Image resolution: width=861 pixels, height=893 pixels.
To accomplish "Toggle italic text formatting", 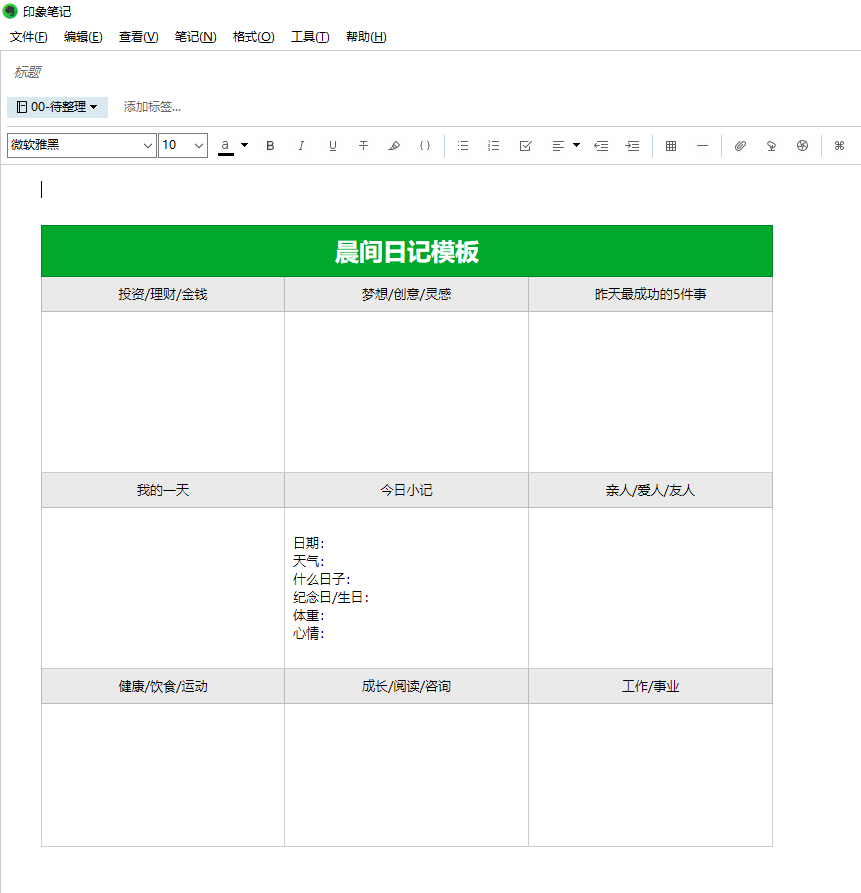I will pyautogui.click(x=301, y=146).
